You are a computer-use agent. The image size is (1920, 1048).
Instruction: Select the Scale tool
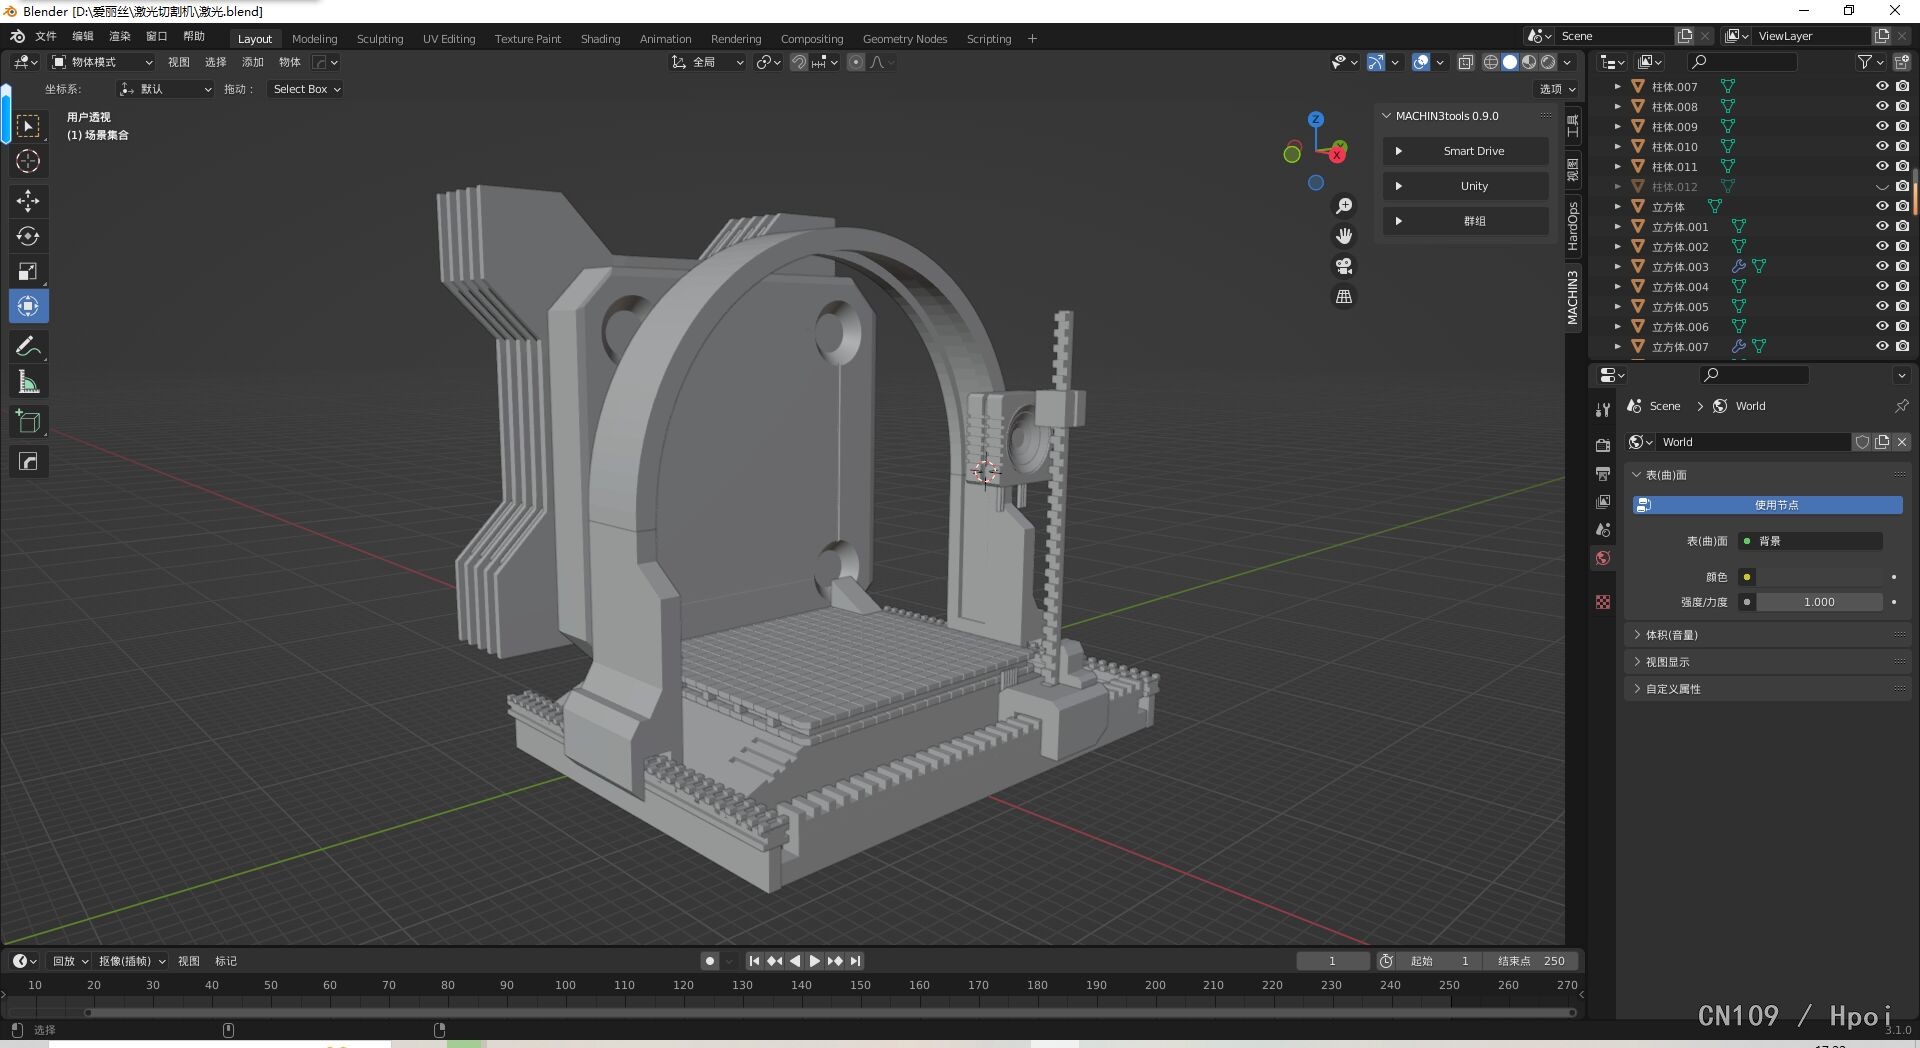[28, 271]
